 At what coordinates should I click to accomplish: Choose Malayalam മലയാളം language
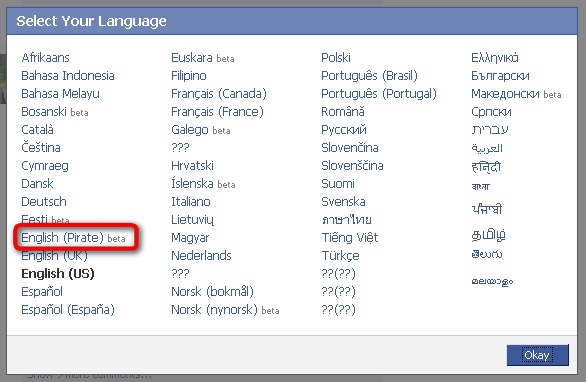(x=492, y=281)
